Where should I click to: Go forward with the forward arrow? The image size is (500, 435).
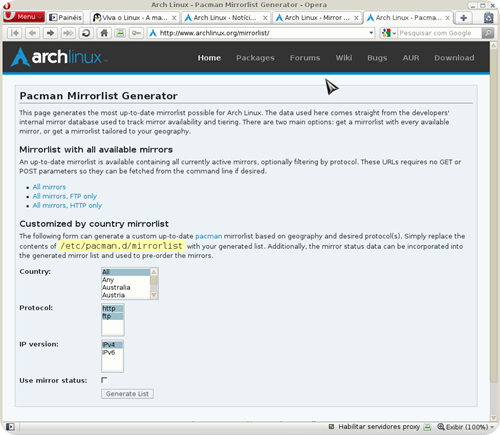click(50, 33)
